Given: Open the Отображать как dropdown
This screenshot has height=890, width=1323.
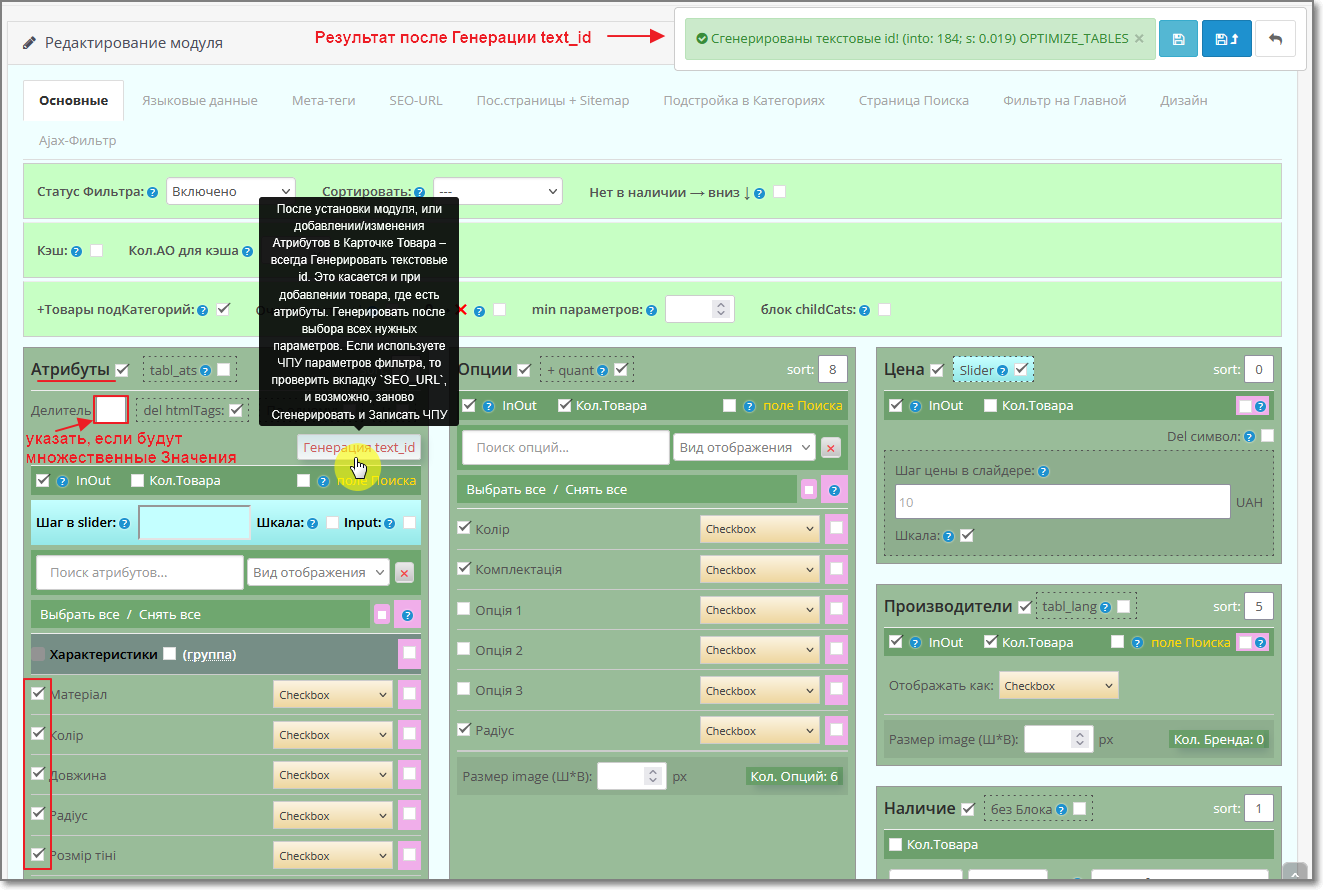Looking at the screenshot, I should pyautogui.click(x=1058, y=686).
